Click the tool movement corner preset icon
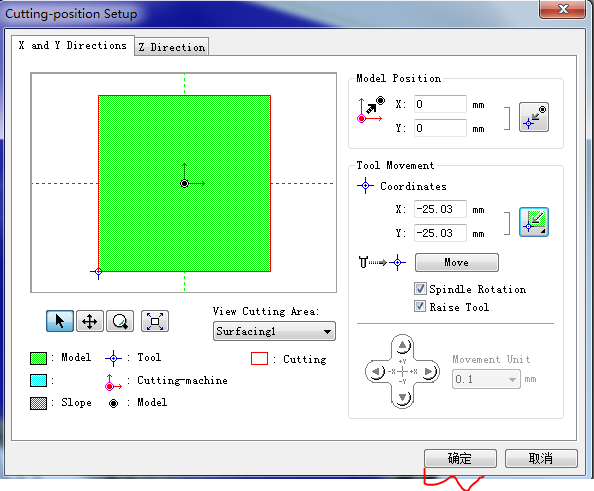 (534, 222)
